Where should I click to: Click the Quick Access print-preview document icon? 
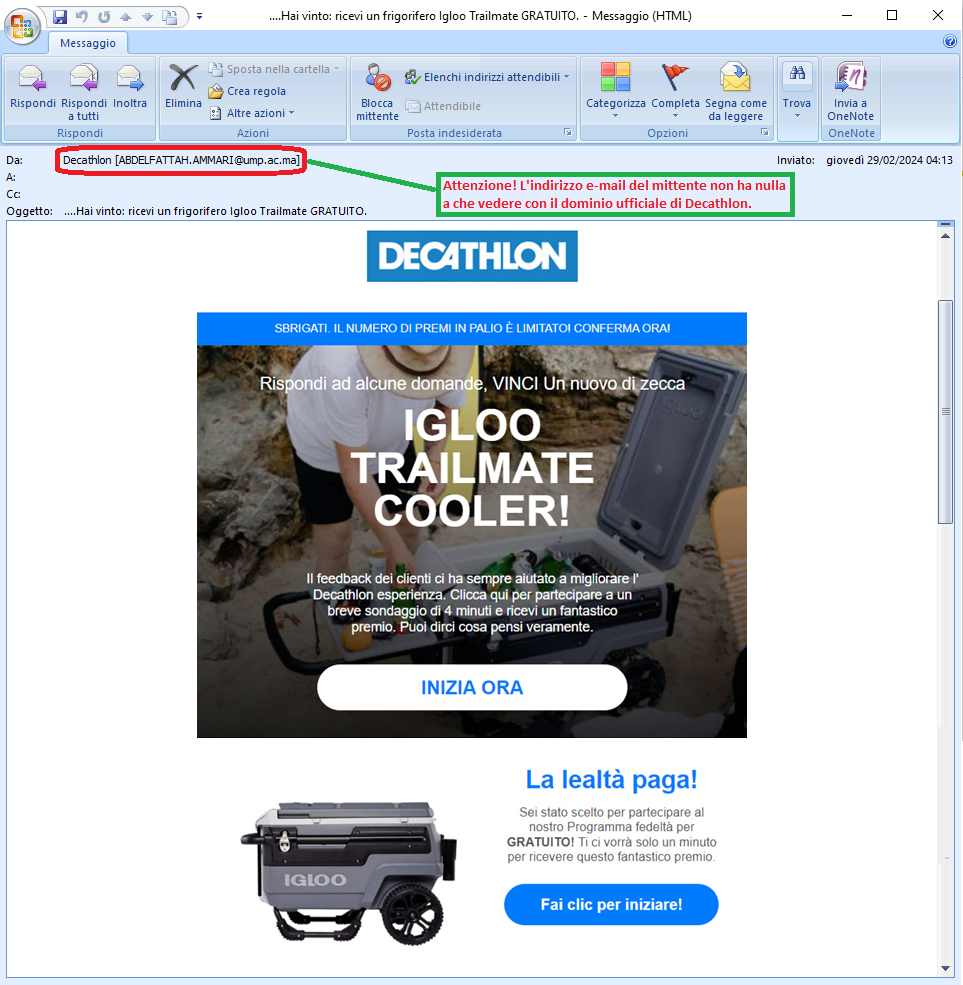coord(170,16)
